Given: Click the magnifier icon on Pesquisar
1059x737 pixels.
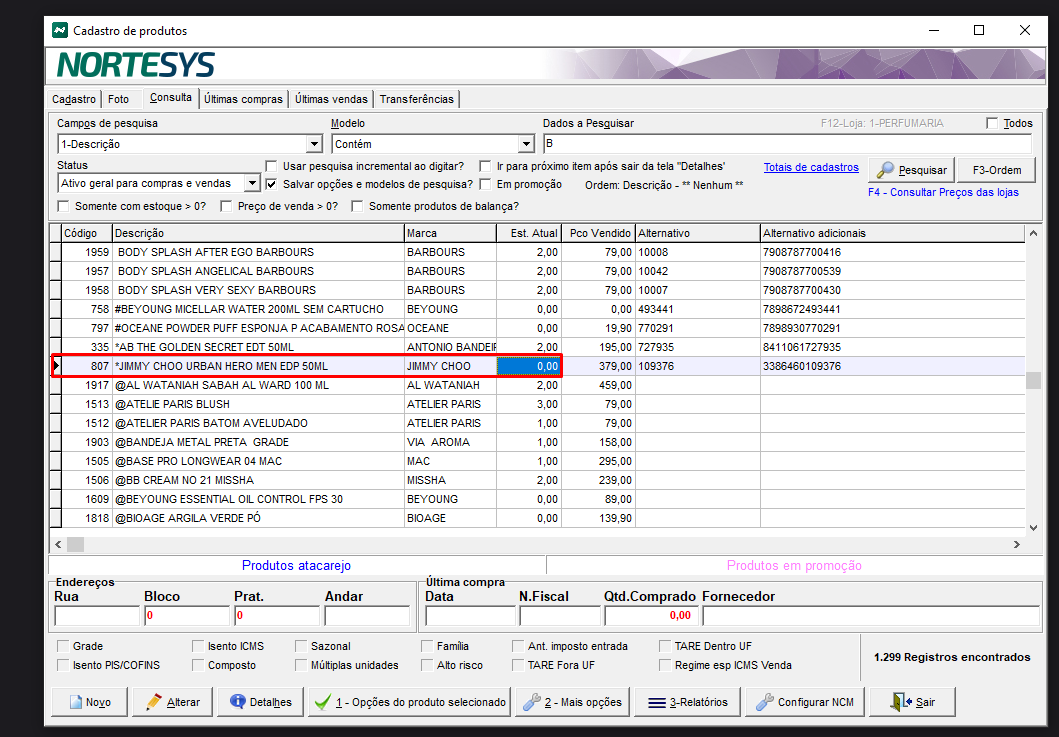Looking at the screenshot, I should tap(885, 170).
